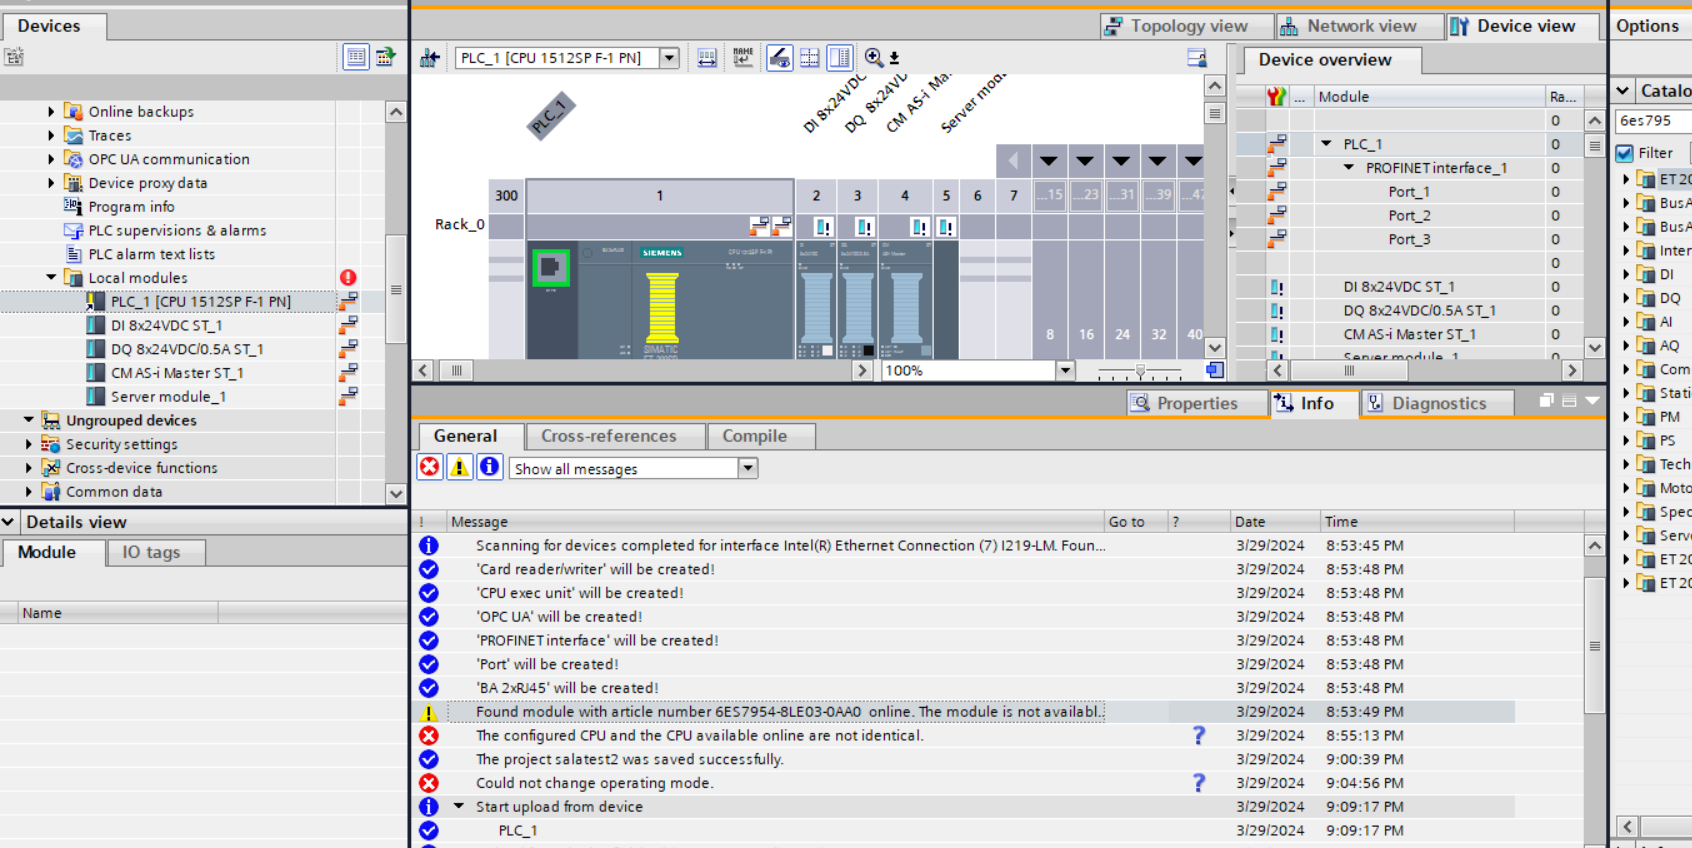
Task: Click the switch to network view icon
Action: click(430, 58)
